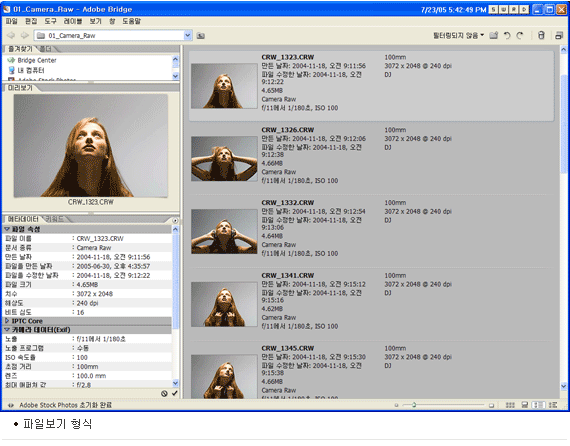The height and width of the screenshot is (446, 570).
Task: Switch to compact mode icon
Action: 559,35
